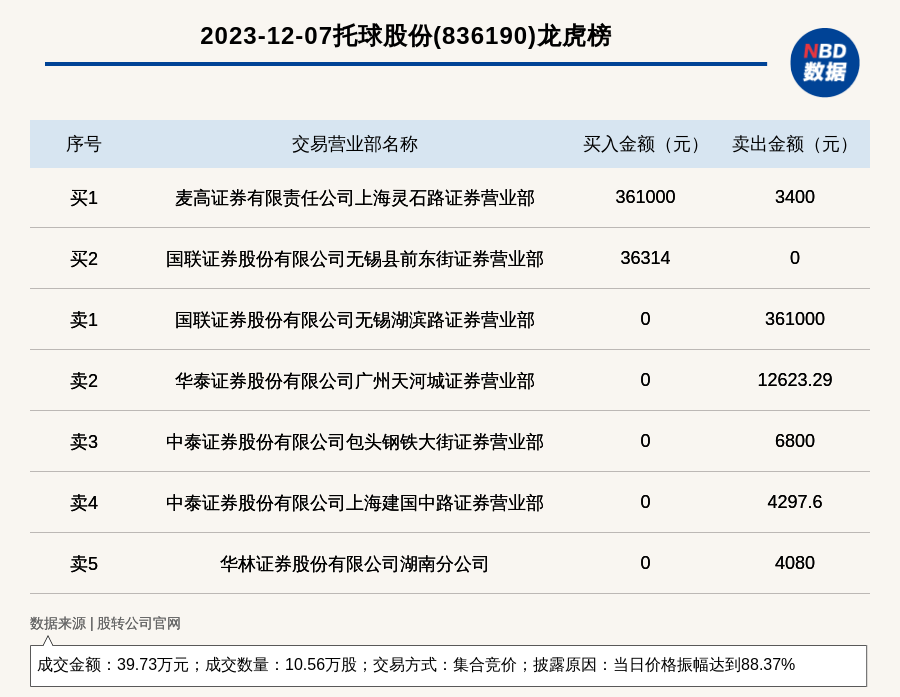Click buy amount 36314

tap(645, 258)
